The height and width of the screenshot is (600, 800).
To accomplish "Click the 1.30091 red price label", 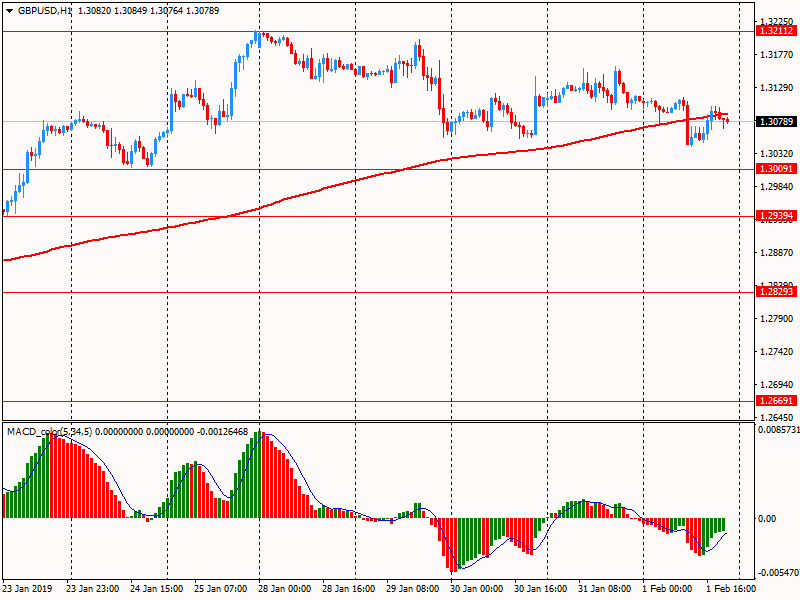I will (x=775, y=170).
